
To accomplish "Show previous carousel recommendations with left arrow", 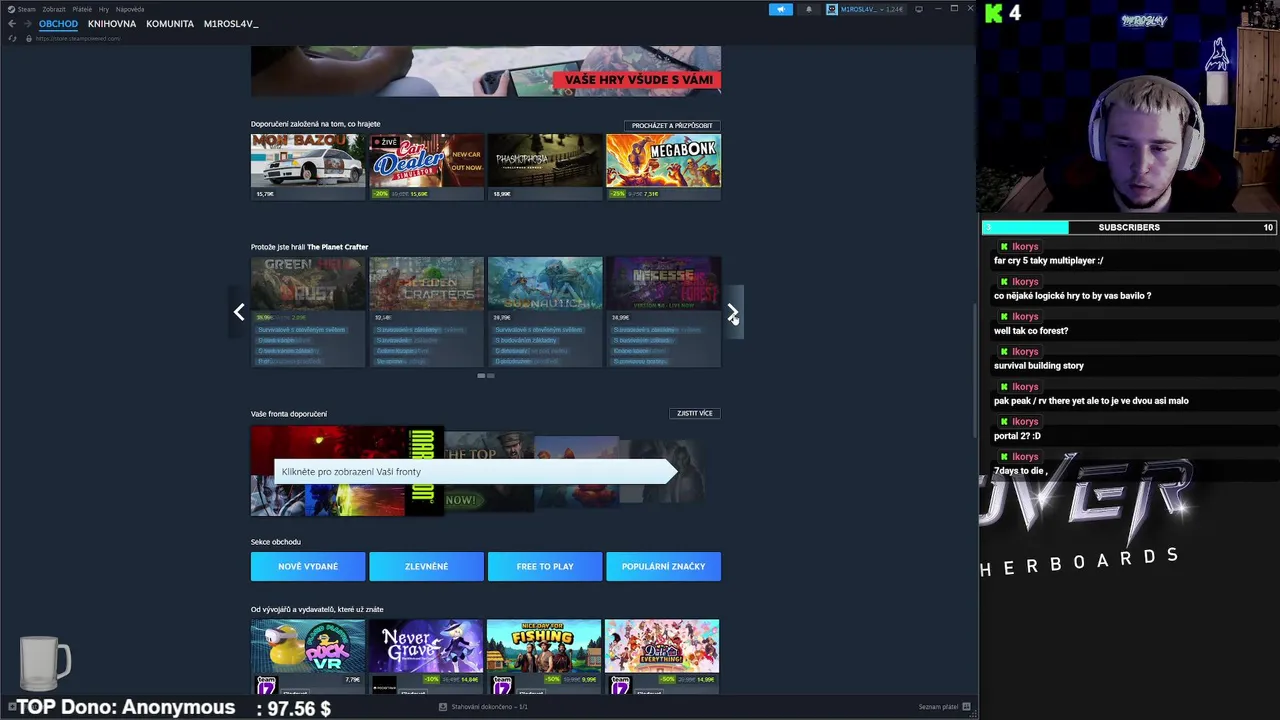I will pyautogui.click(x=239, y=313).
